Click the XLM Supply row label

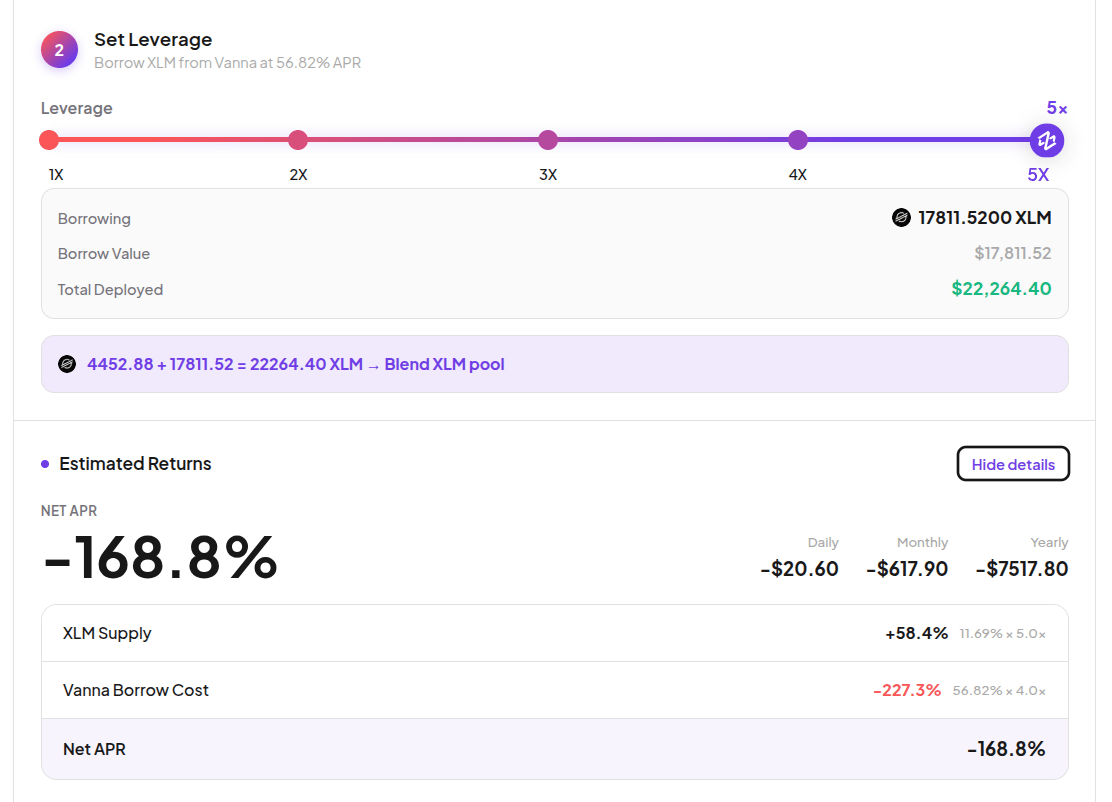[107, 633]
